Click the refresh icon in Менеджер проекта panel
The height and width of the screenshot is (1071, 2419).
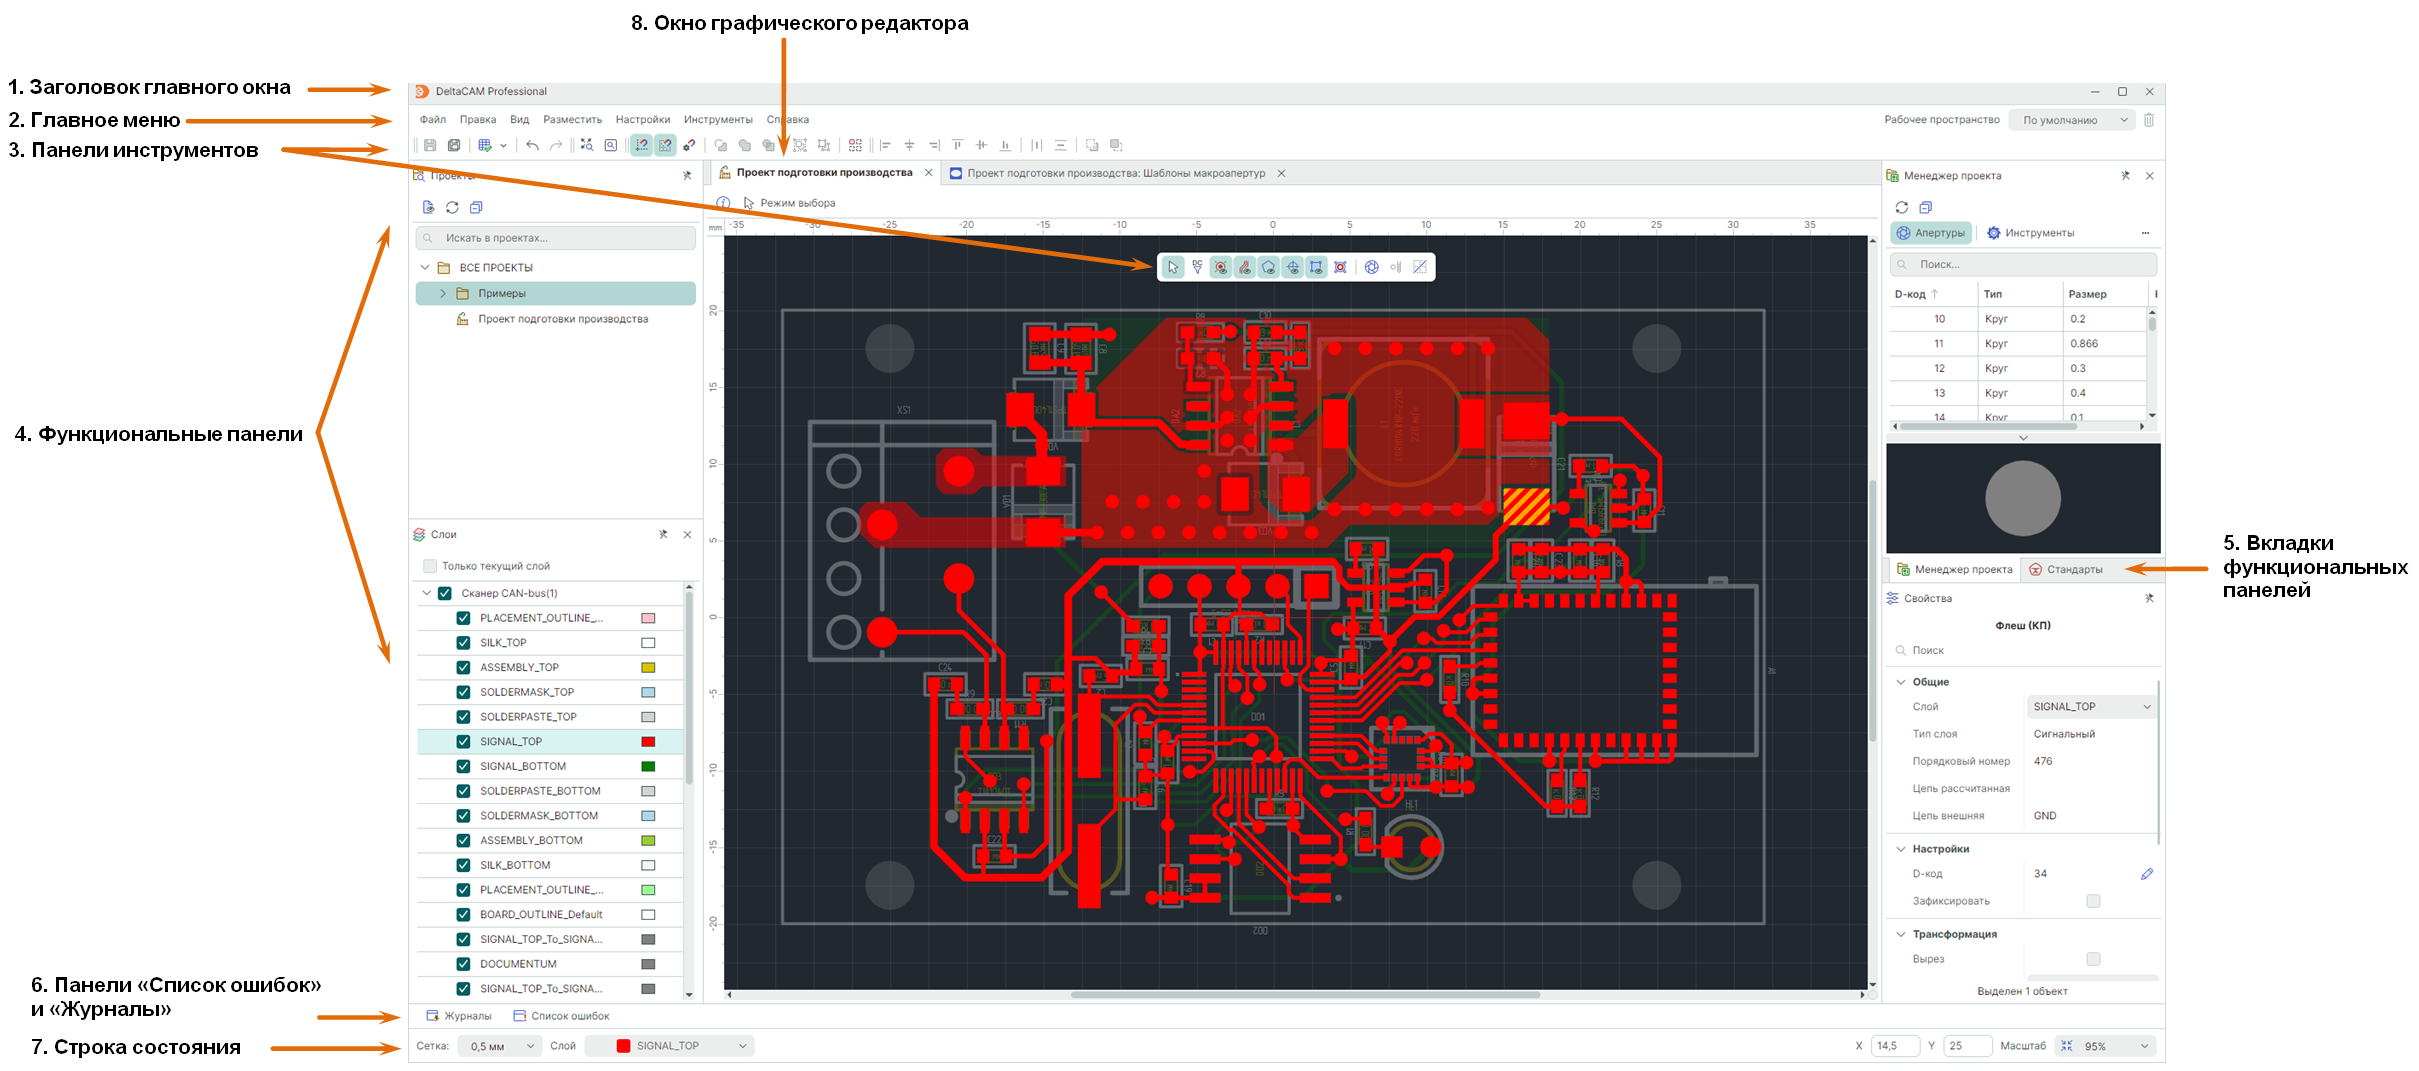pyautogui.click(x=1901, y=207)
